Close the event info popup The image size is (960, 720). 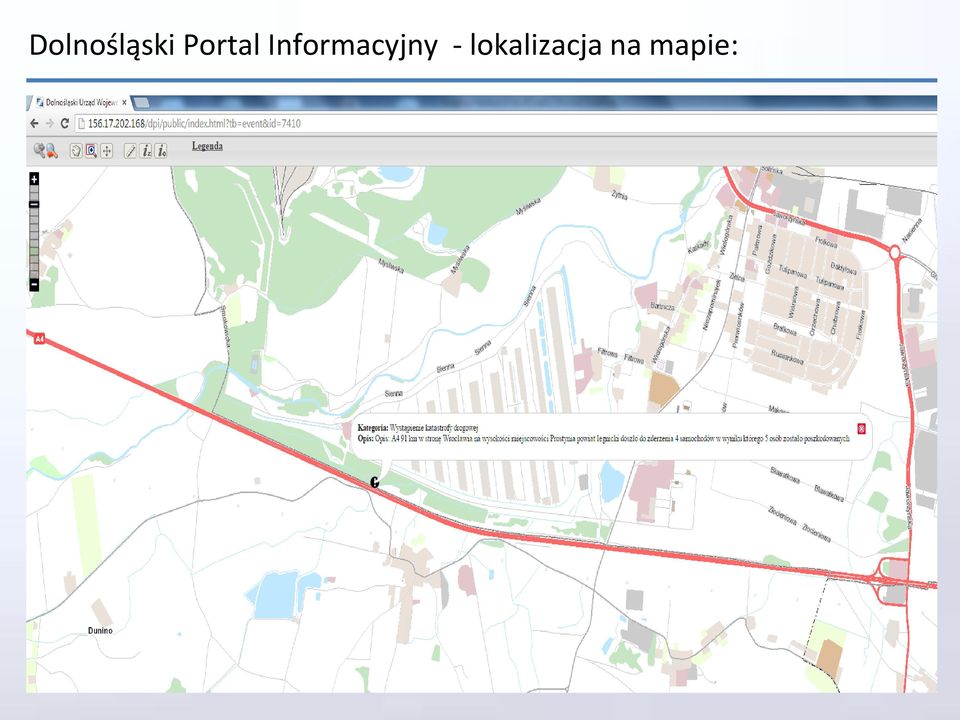[861, 429]
